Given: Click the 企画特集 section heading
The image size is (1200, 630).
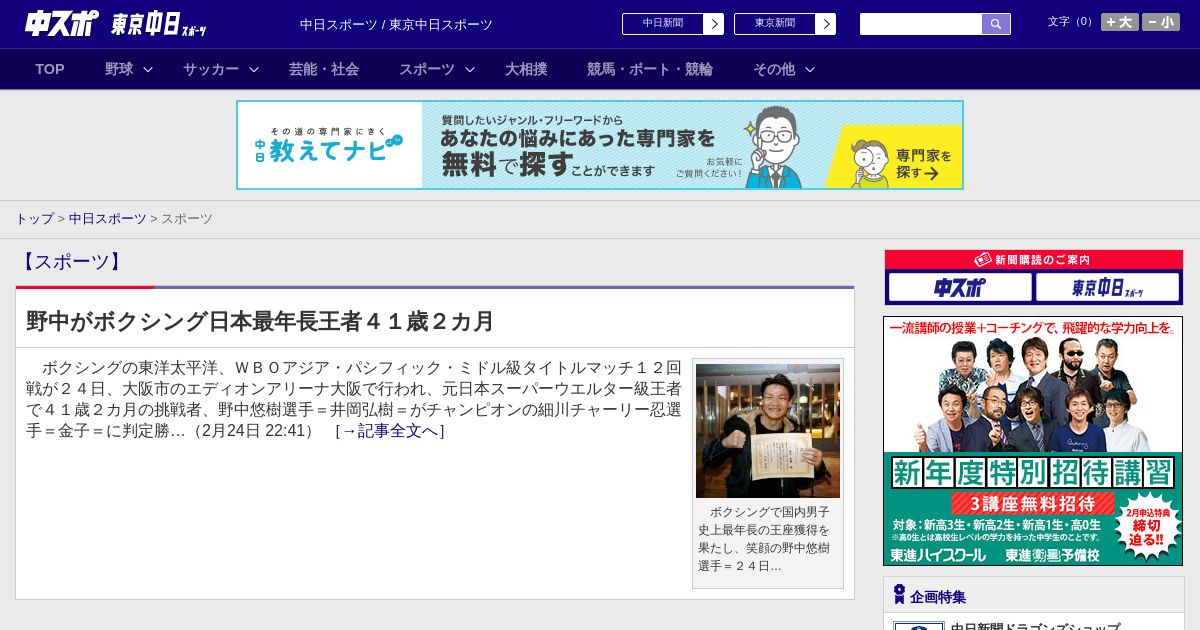Looking at the screenshot, I should click(x=938, y=596).
